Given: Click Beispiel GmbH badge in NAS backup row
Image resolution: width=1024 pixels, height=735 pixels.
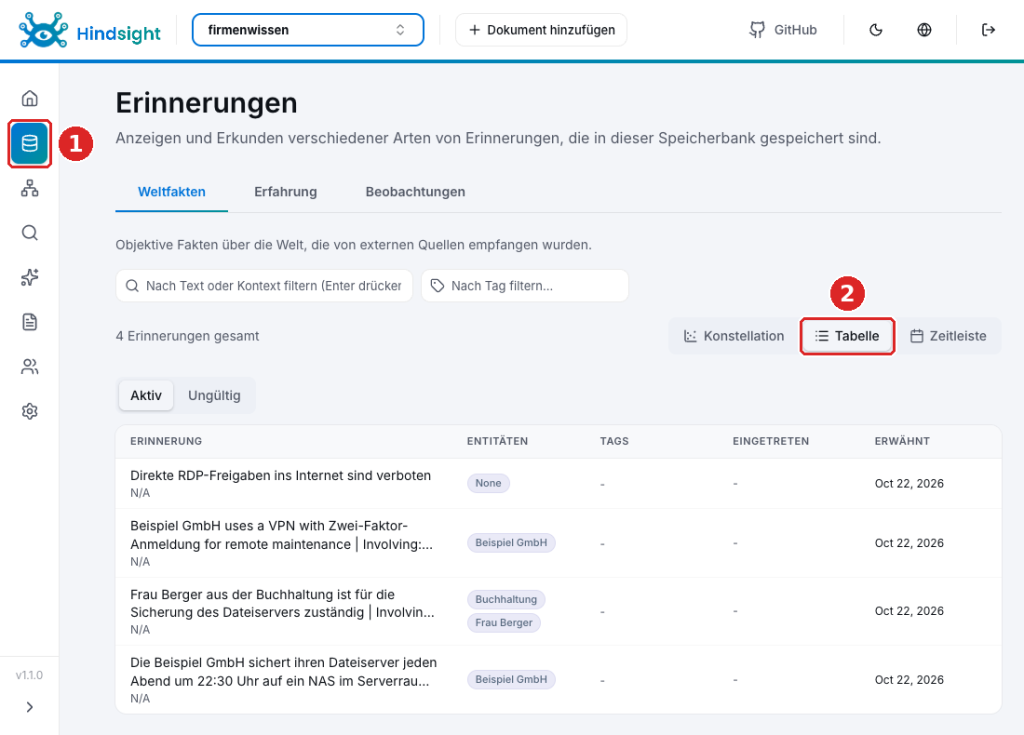Looking at the screenshot, I should (511, 679).
